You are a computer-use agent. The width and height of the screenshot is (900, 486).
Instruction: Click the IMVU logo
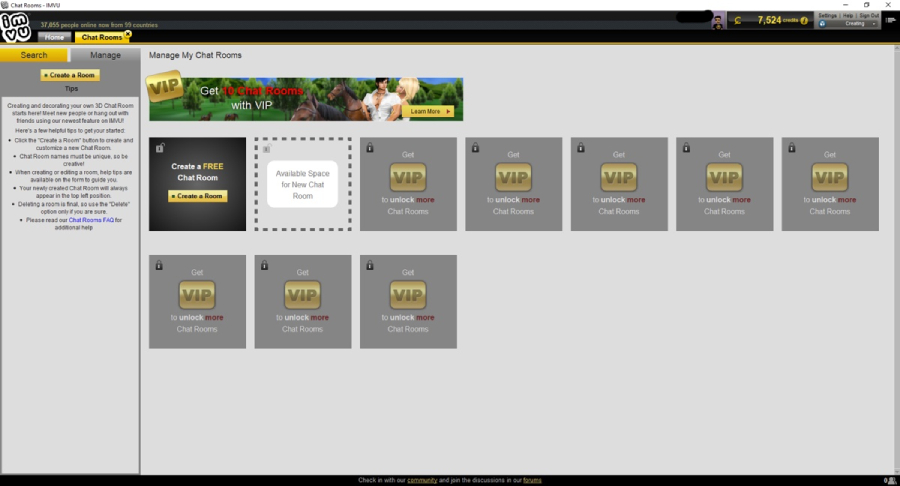(x=15, y=27)
